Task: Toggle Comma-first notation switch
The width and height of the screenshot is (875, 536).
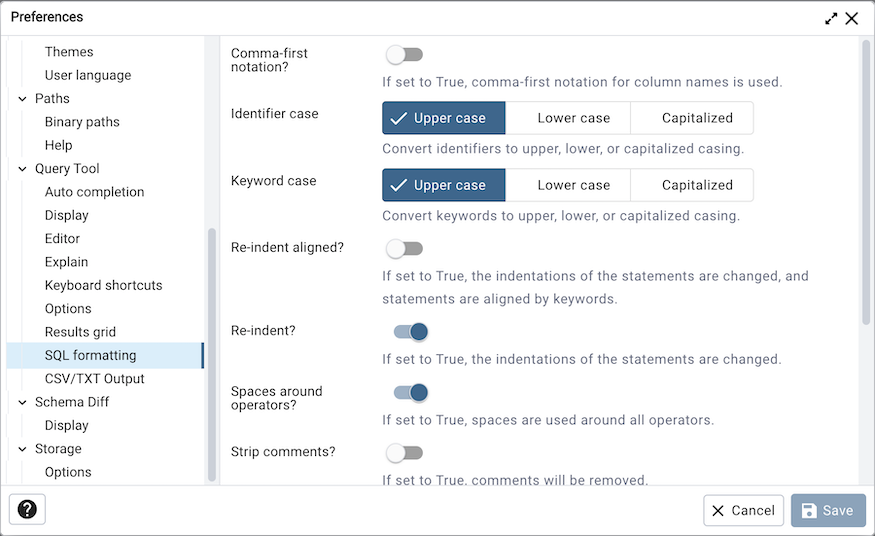Action: click(x=405, y=54)
